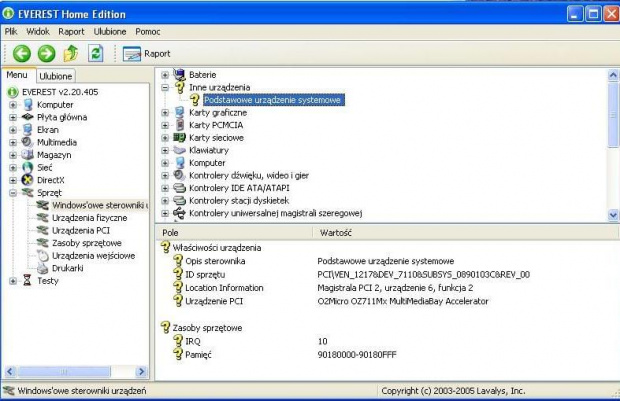Screen dimensions: 620x401
Task: Select Urządzenia PCI in left tree
Action: coord(81,231)
